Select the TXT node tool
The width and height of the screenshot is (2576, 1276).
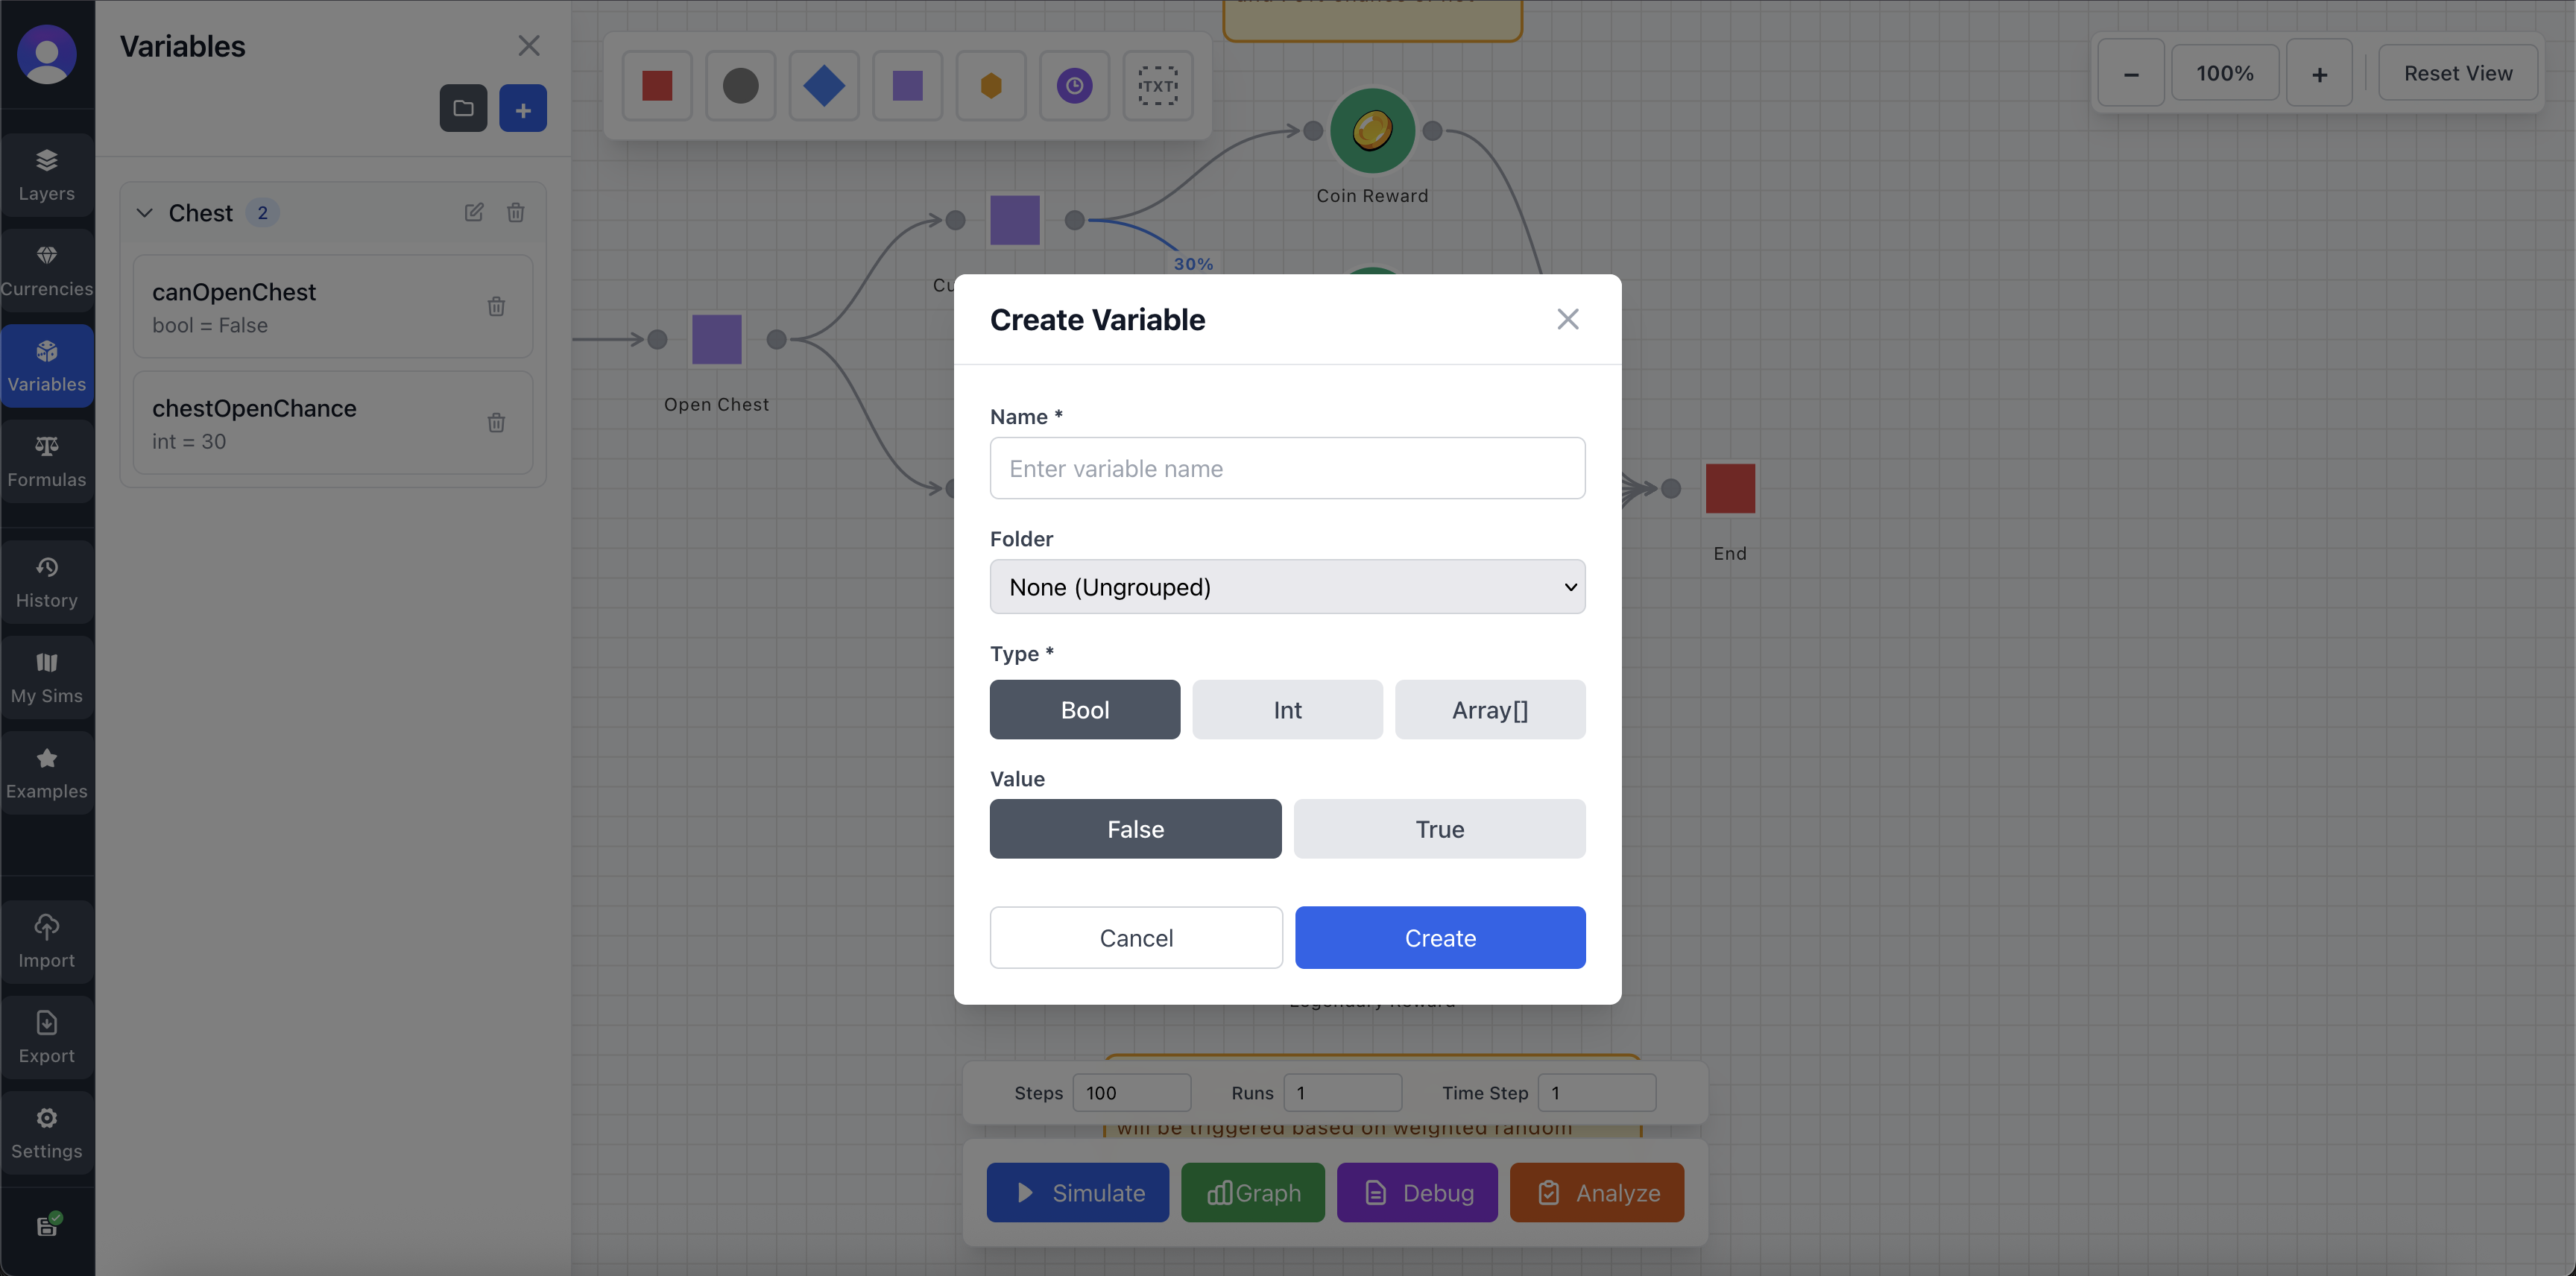(x=1157, y=86)
